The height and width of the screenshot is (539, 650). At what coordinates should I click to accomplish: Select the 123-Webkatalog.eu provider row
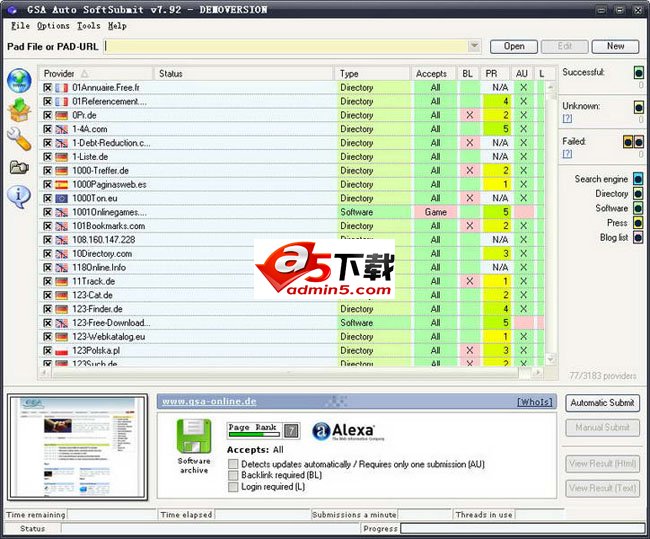pyautogui.click(x=291, y=337)
